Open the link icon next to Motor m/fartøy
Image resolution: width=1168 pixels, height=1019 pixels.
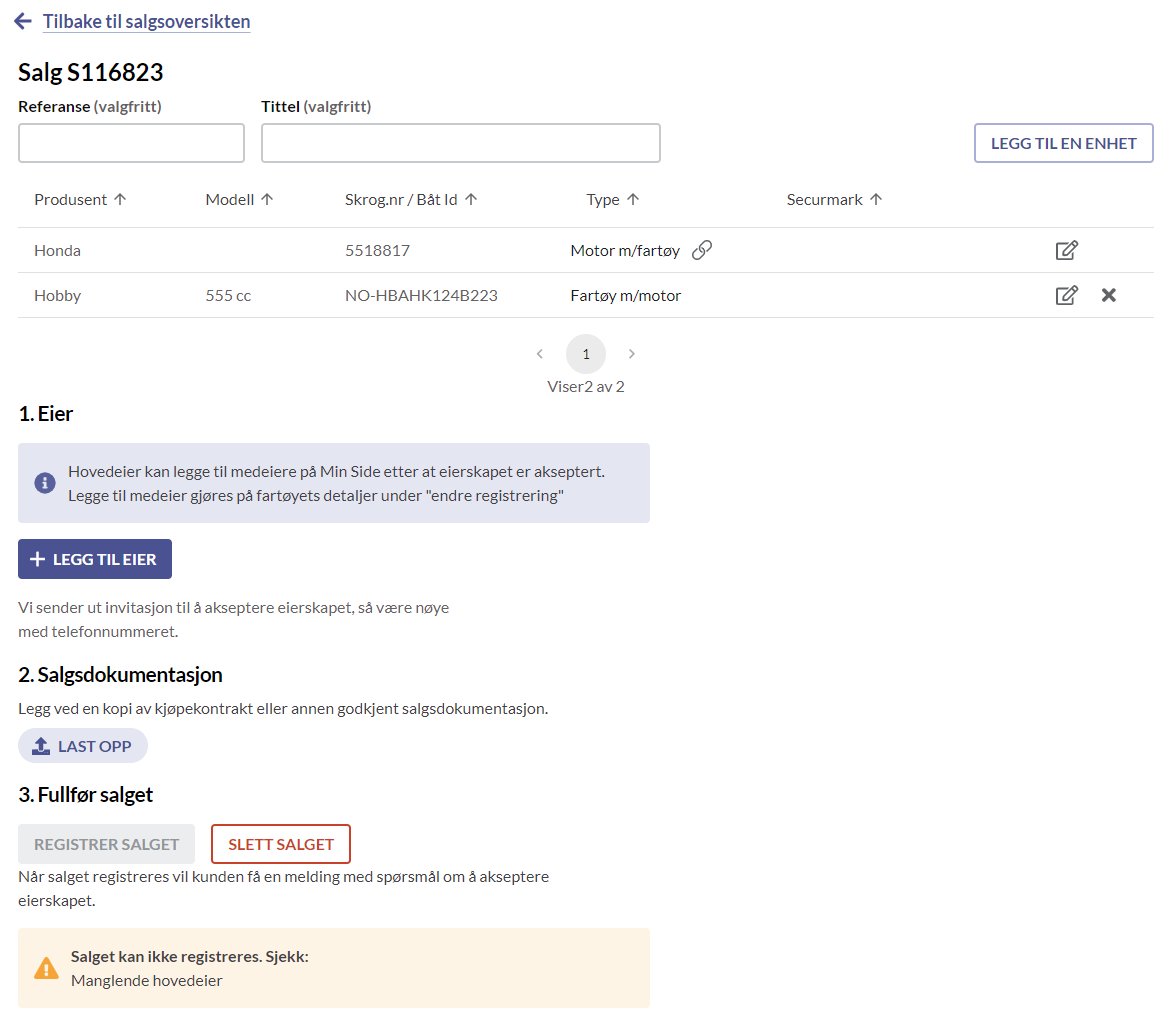703,249
